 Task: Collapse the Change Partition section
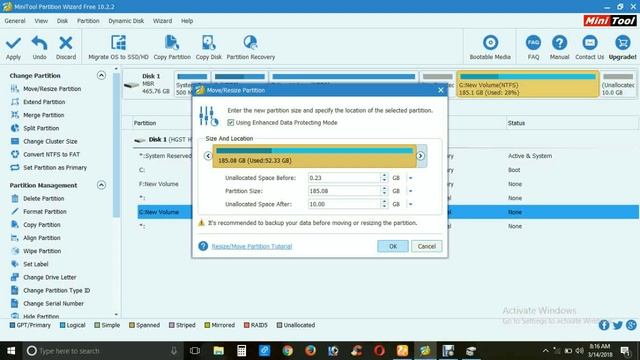pyautogui.click(x=101, y=76)
